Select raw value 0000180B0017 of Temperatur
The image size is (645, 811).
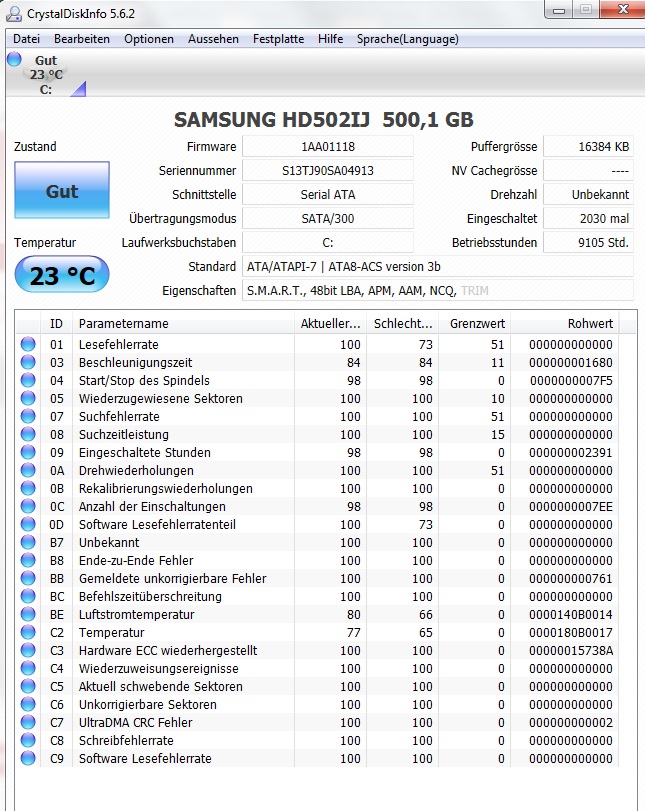(571, 633)
